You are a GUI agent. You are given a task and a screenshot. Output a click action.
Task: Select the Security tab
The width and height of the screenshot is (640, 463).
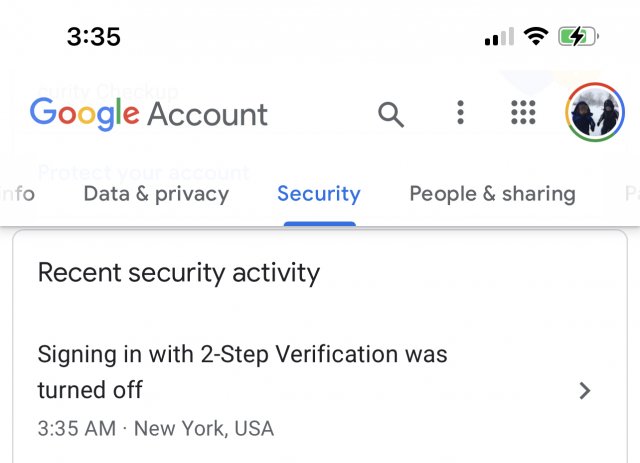[319, 194]
